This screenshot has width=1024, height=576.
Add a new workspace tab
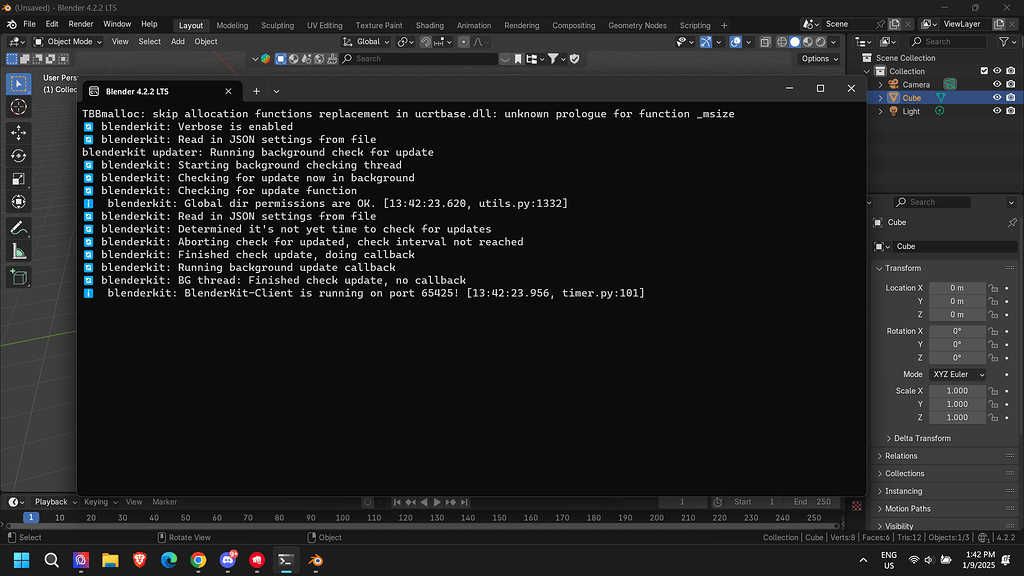tap(724, 25)
